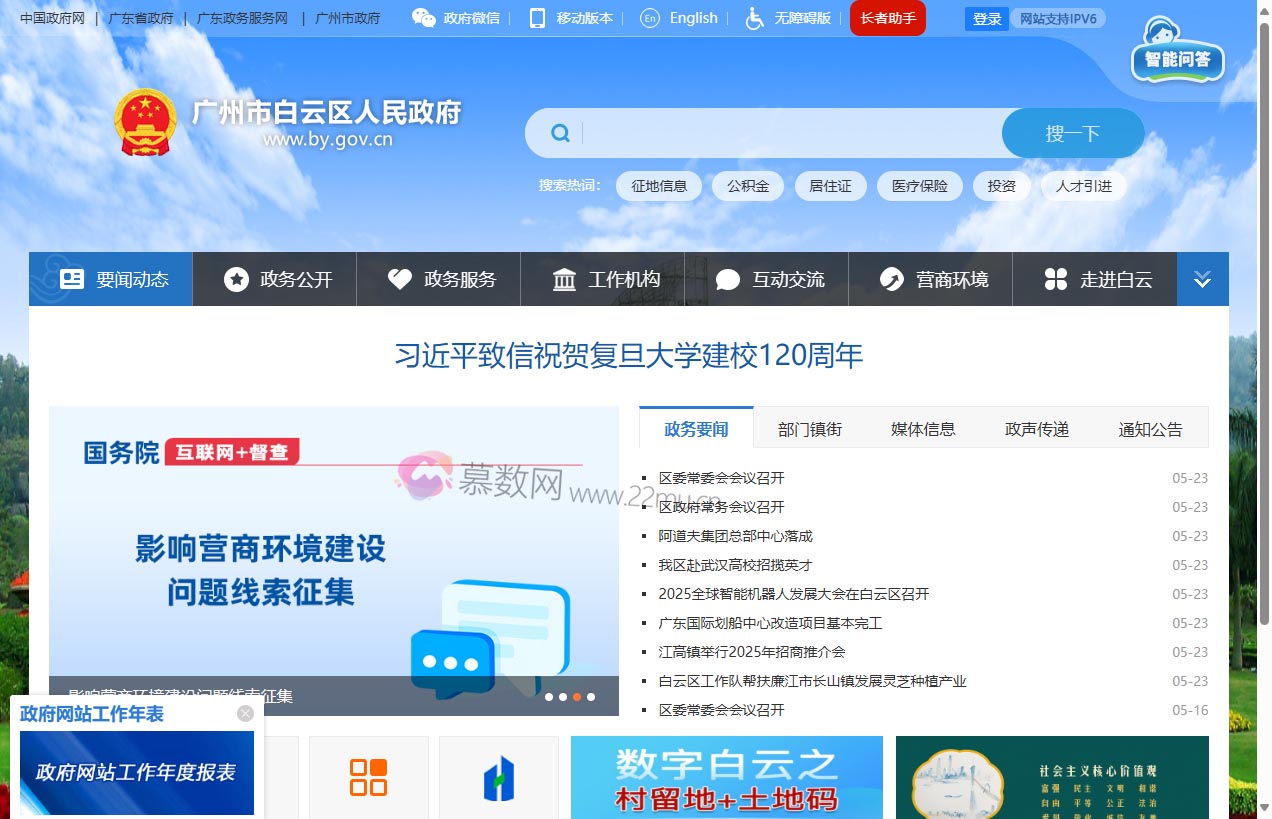Image resolution: width=1272 pixels, height=819 pixels.
Task: Click the magnifying glass search icon
Action: (560, 132)
